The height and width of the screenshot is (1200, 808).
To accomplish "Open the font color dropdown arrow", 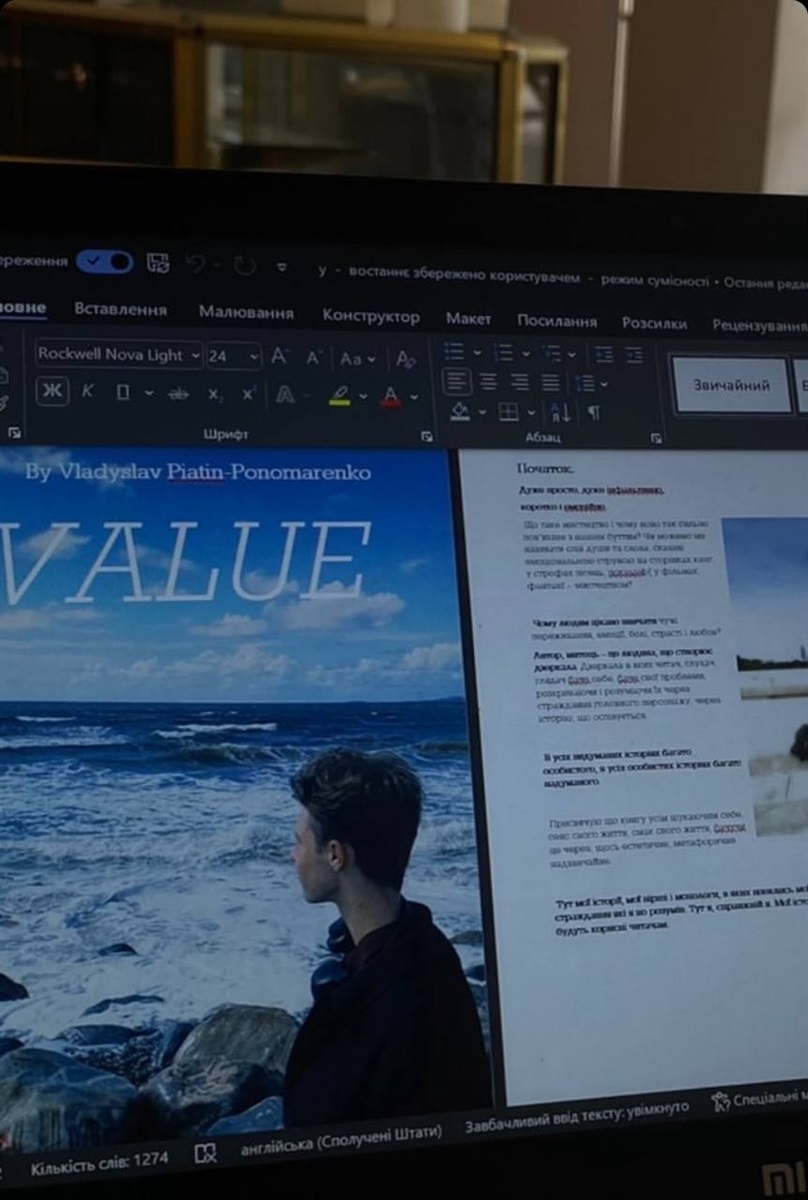I will click(414, 399).
